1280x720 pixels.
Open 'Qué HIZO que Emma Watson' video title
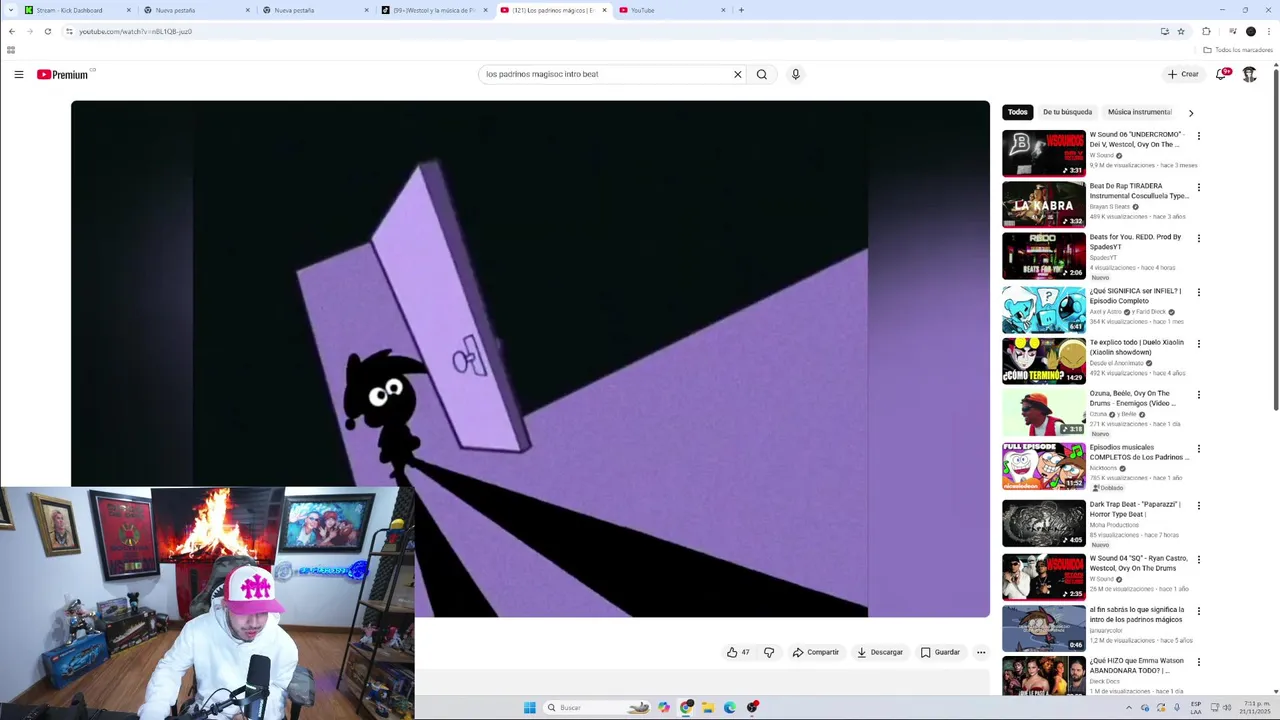coord(1137,665)
